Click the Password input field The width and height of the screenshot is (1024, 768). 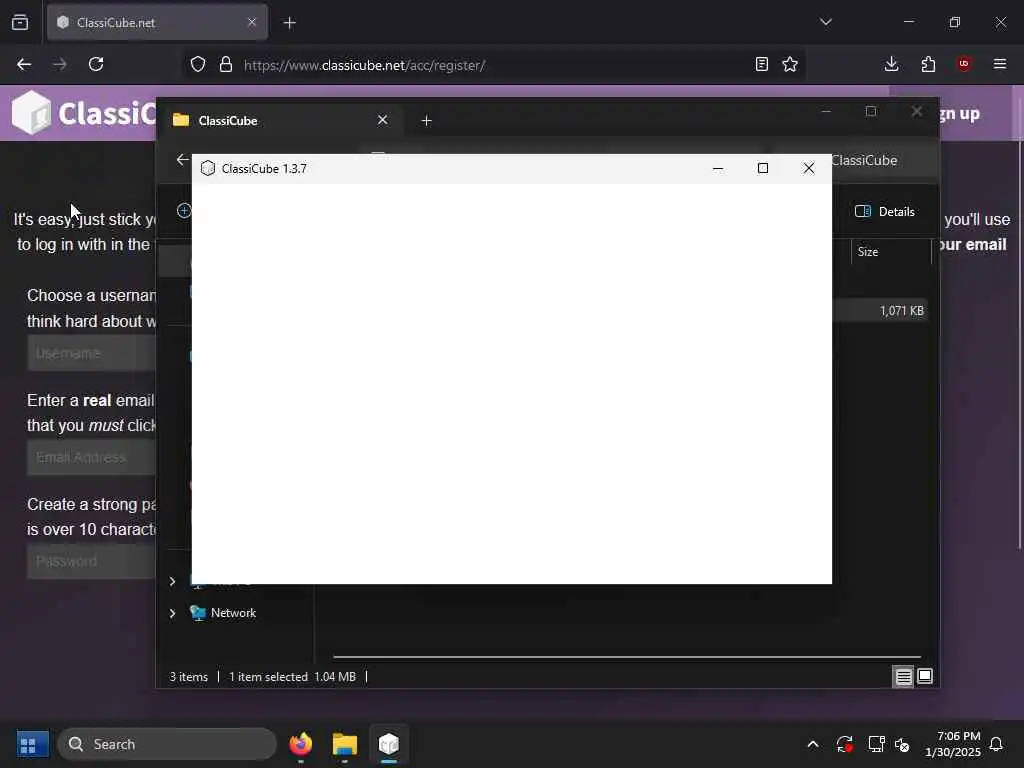coord(91,561)
